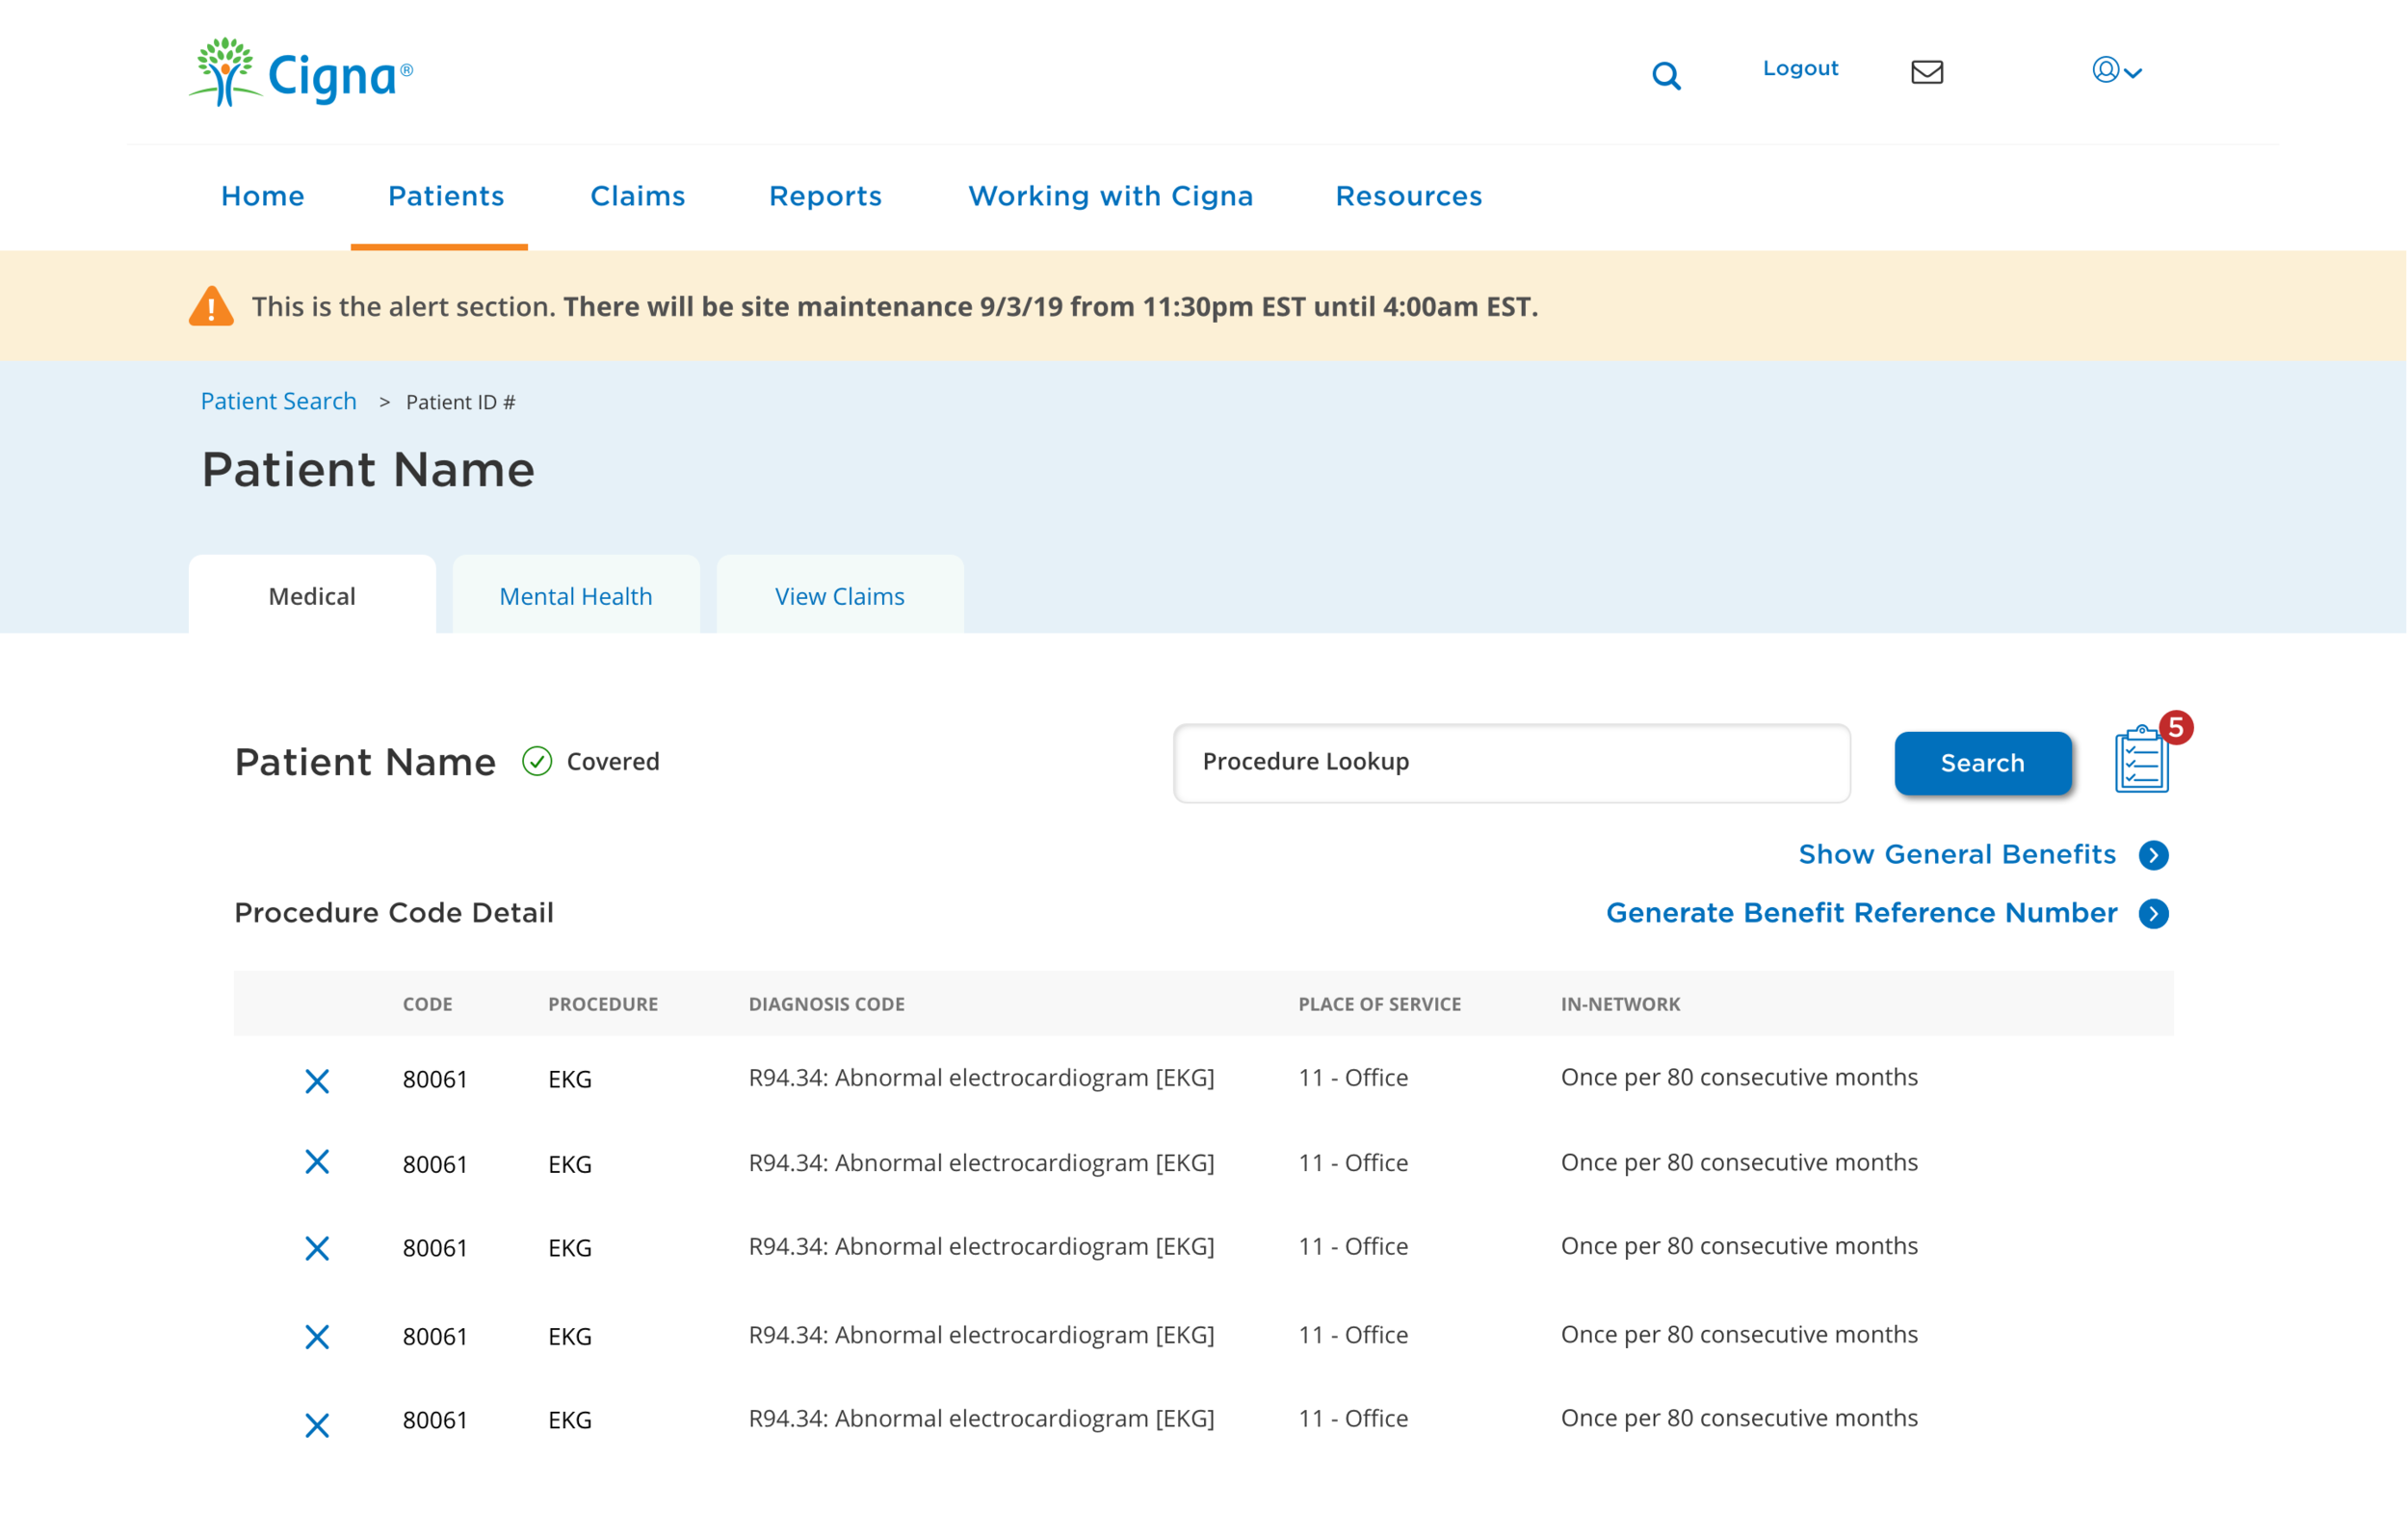
Task: Click arrow icon beside Show General Benefits
Action: click(2153, 855)
